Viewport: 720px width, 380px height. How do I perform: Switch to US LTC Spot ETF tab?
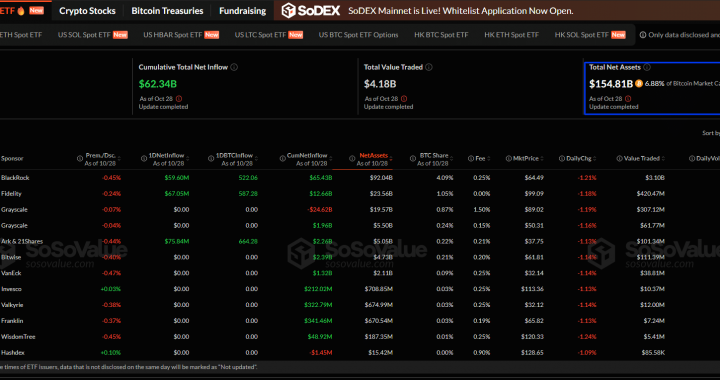click(x=269, y=35)
